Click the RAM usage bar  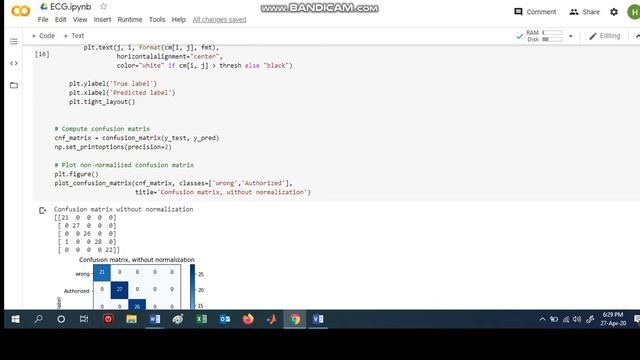tap(552, 33)
